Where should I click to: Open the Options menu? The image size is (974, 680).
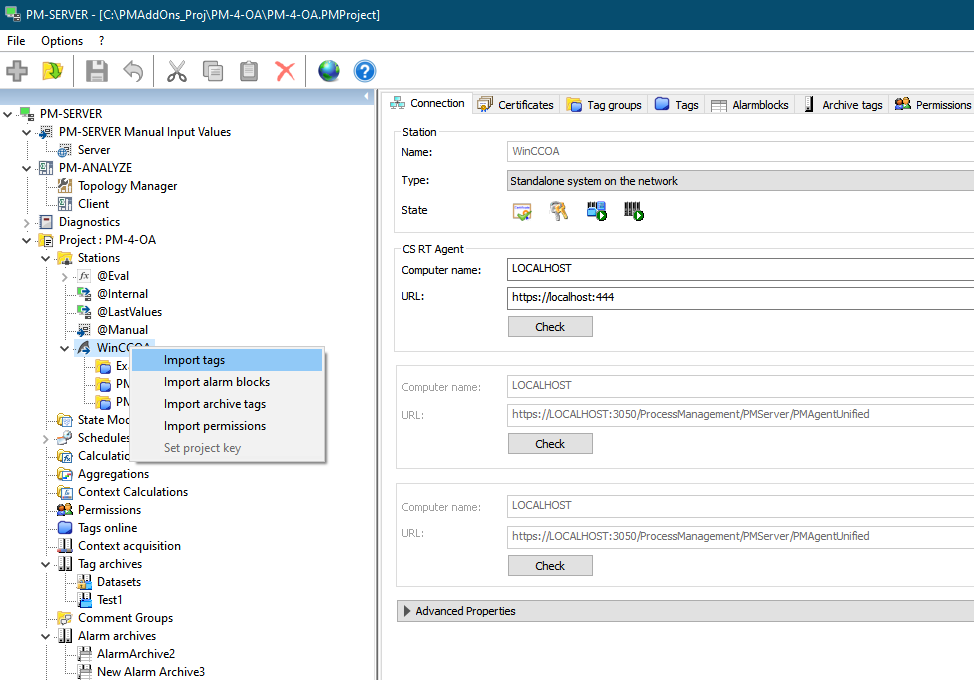click(x=62, y=41)
